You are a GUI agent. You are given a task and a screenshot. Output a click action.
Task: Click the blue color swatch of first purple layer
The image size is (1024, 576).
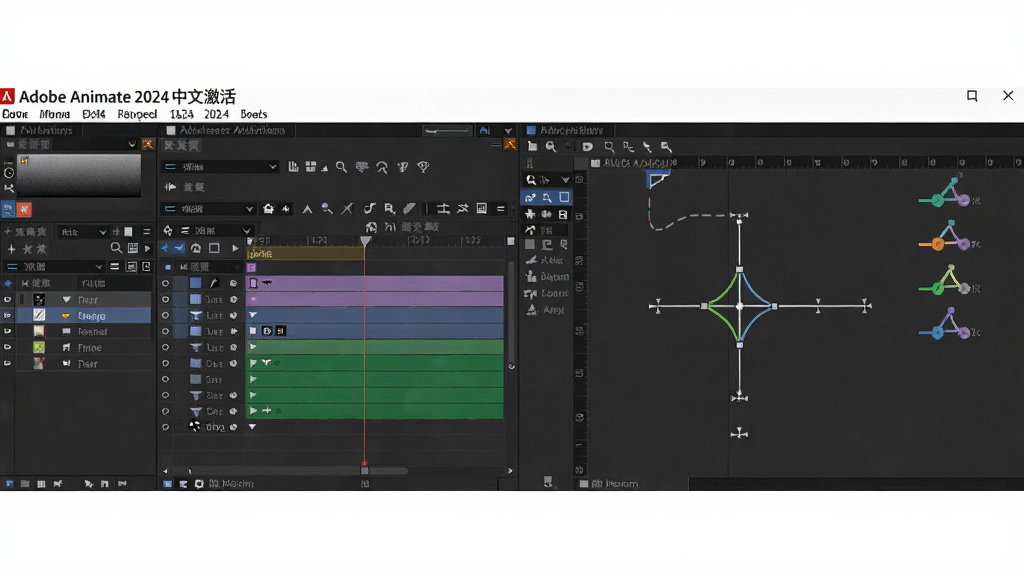tap(195, 283)
